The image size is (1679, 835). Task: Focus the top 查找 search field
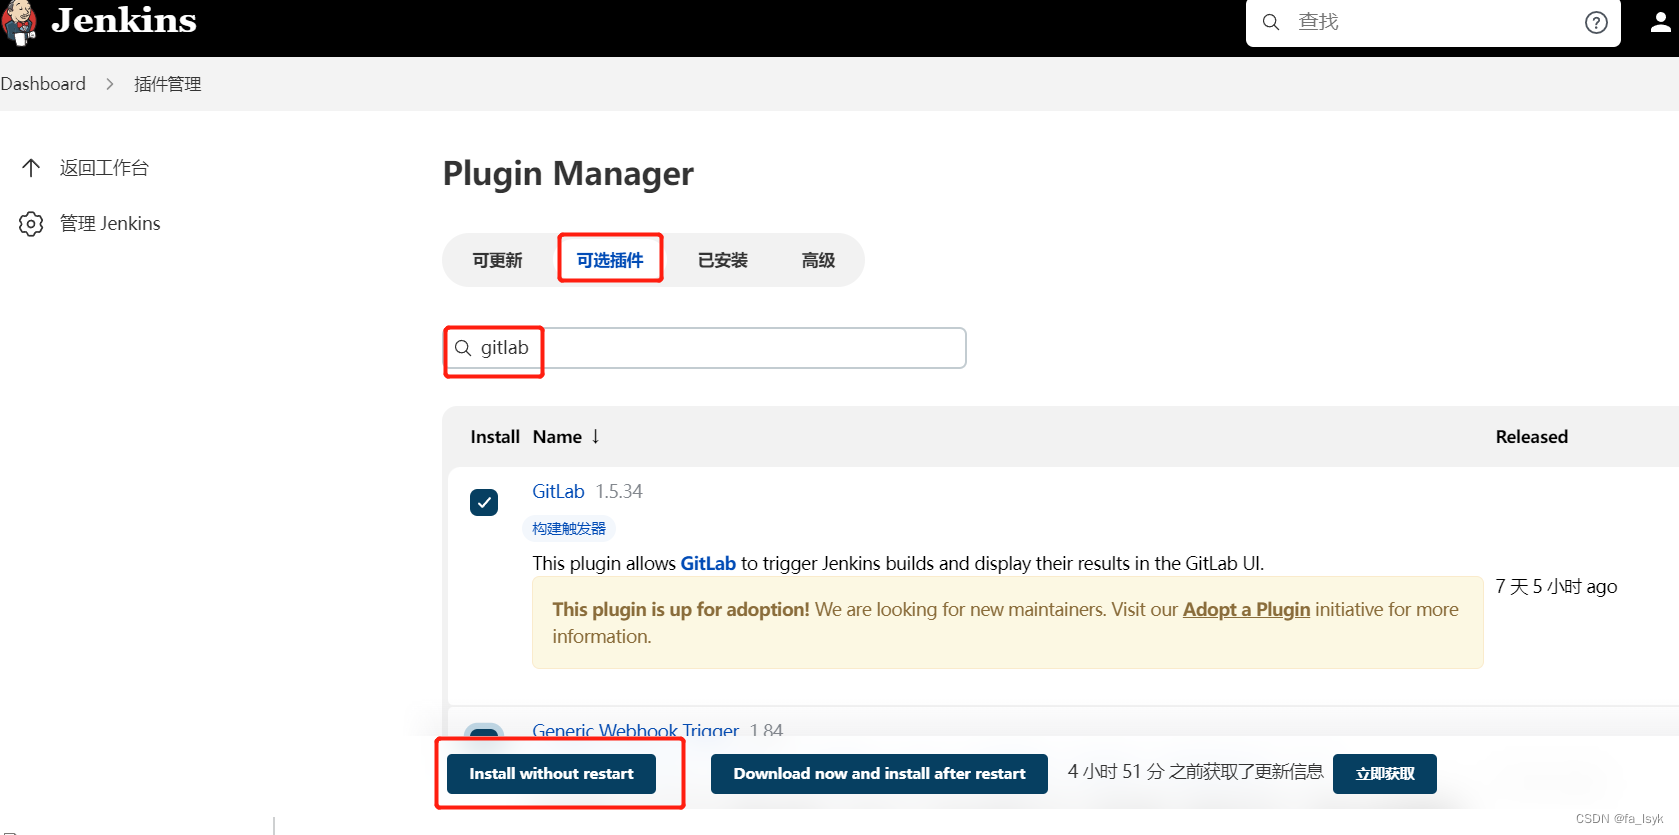(x=1433, y=22)
